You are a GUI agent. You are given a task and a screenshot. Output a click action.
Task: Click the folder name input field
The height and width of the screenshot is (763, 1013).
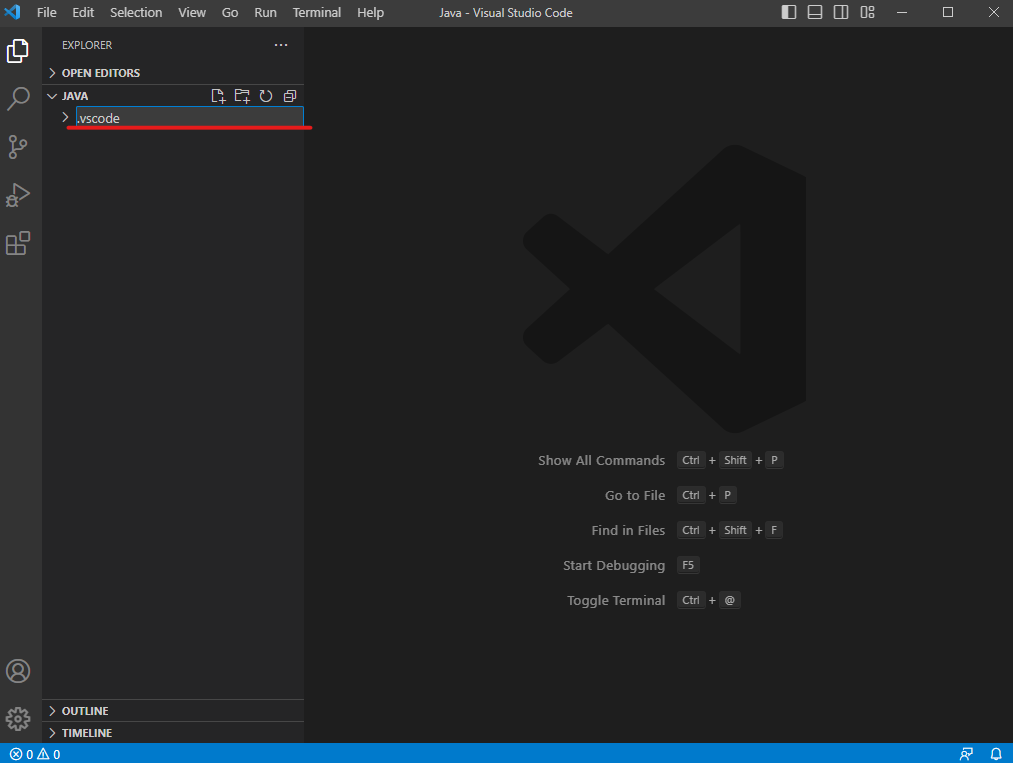click(x=189, y=118)
